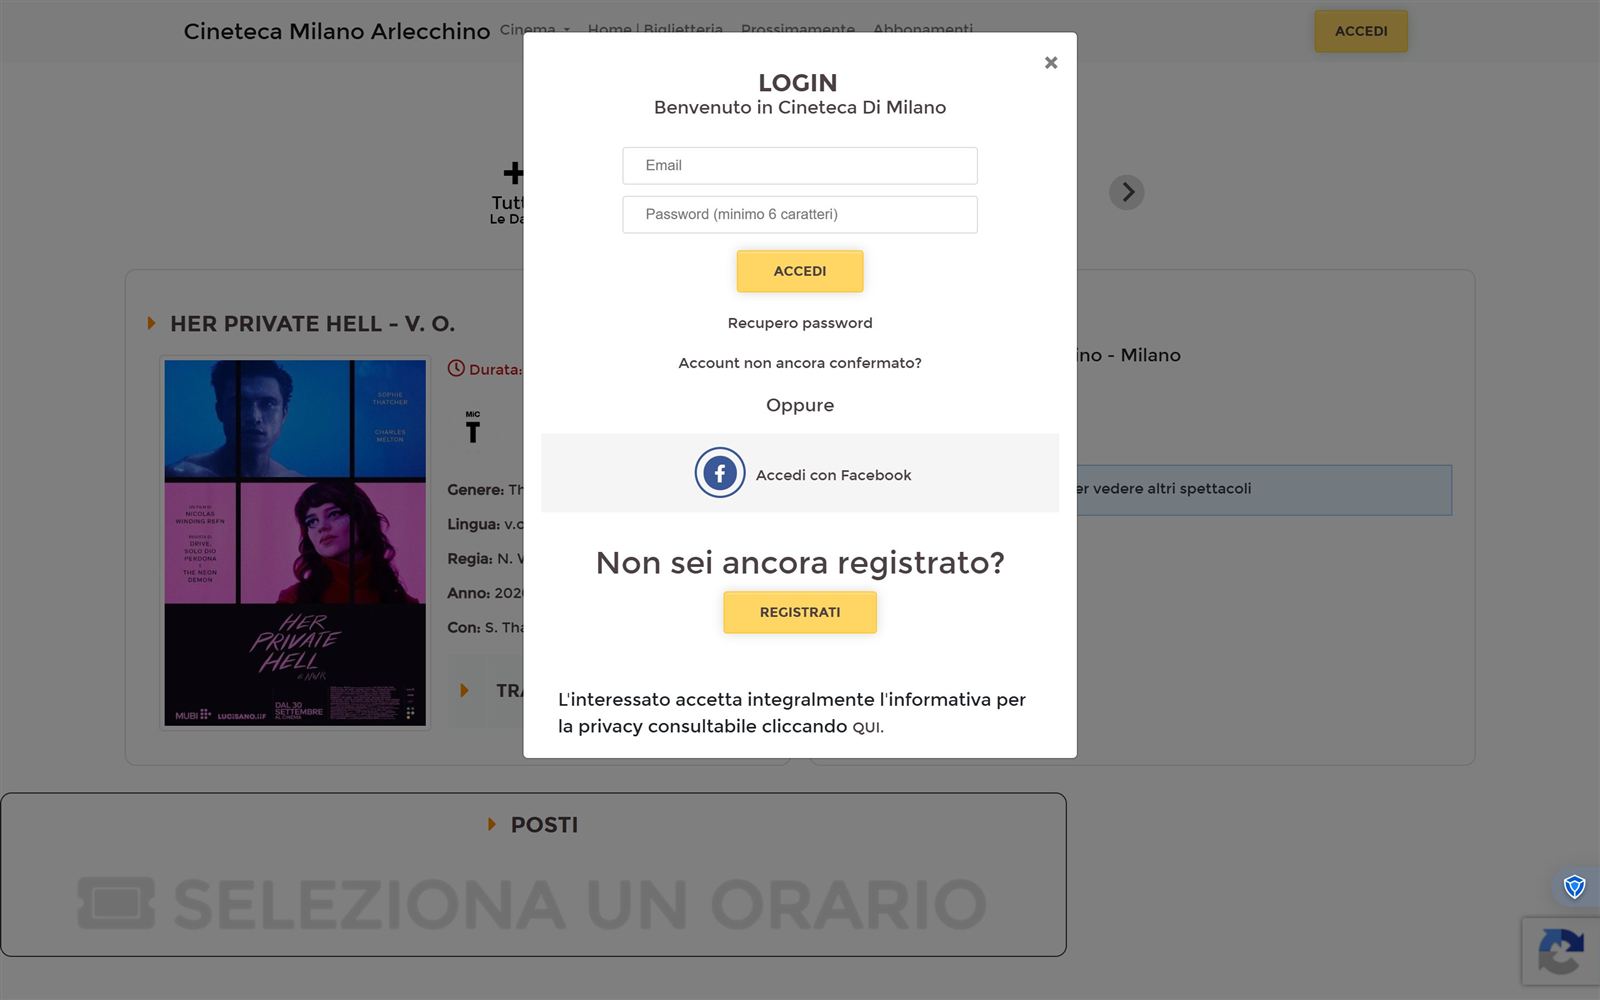Click the orange triangle before movie title

(152, 323)
